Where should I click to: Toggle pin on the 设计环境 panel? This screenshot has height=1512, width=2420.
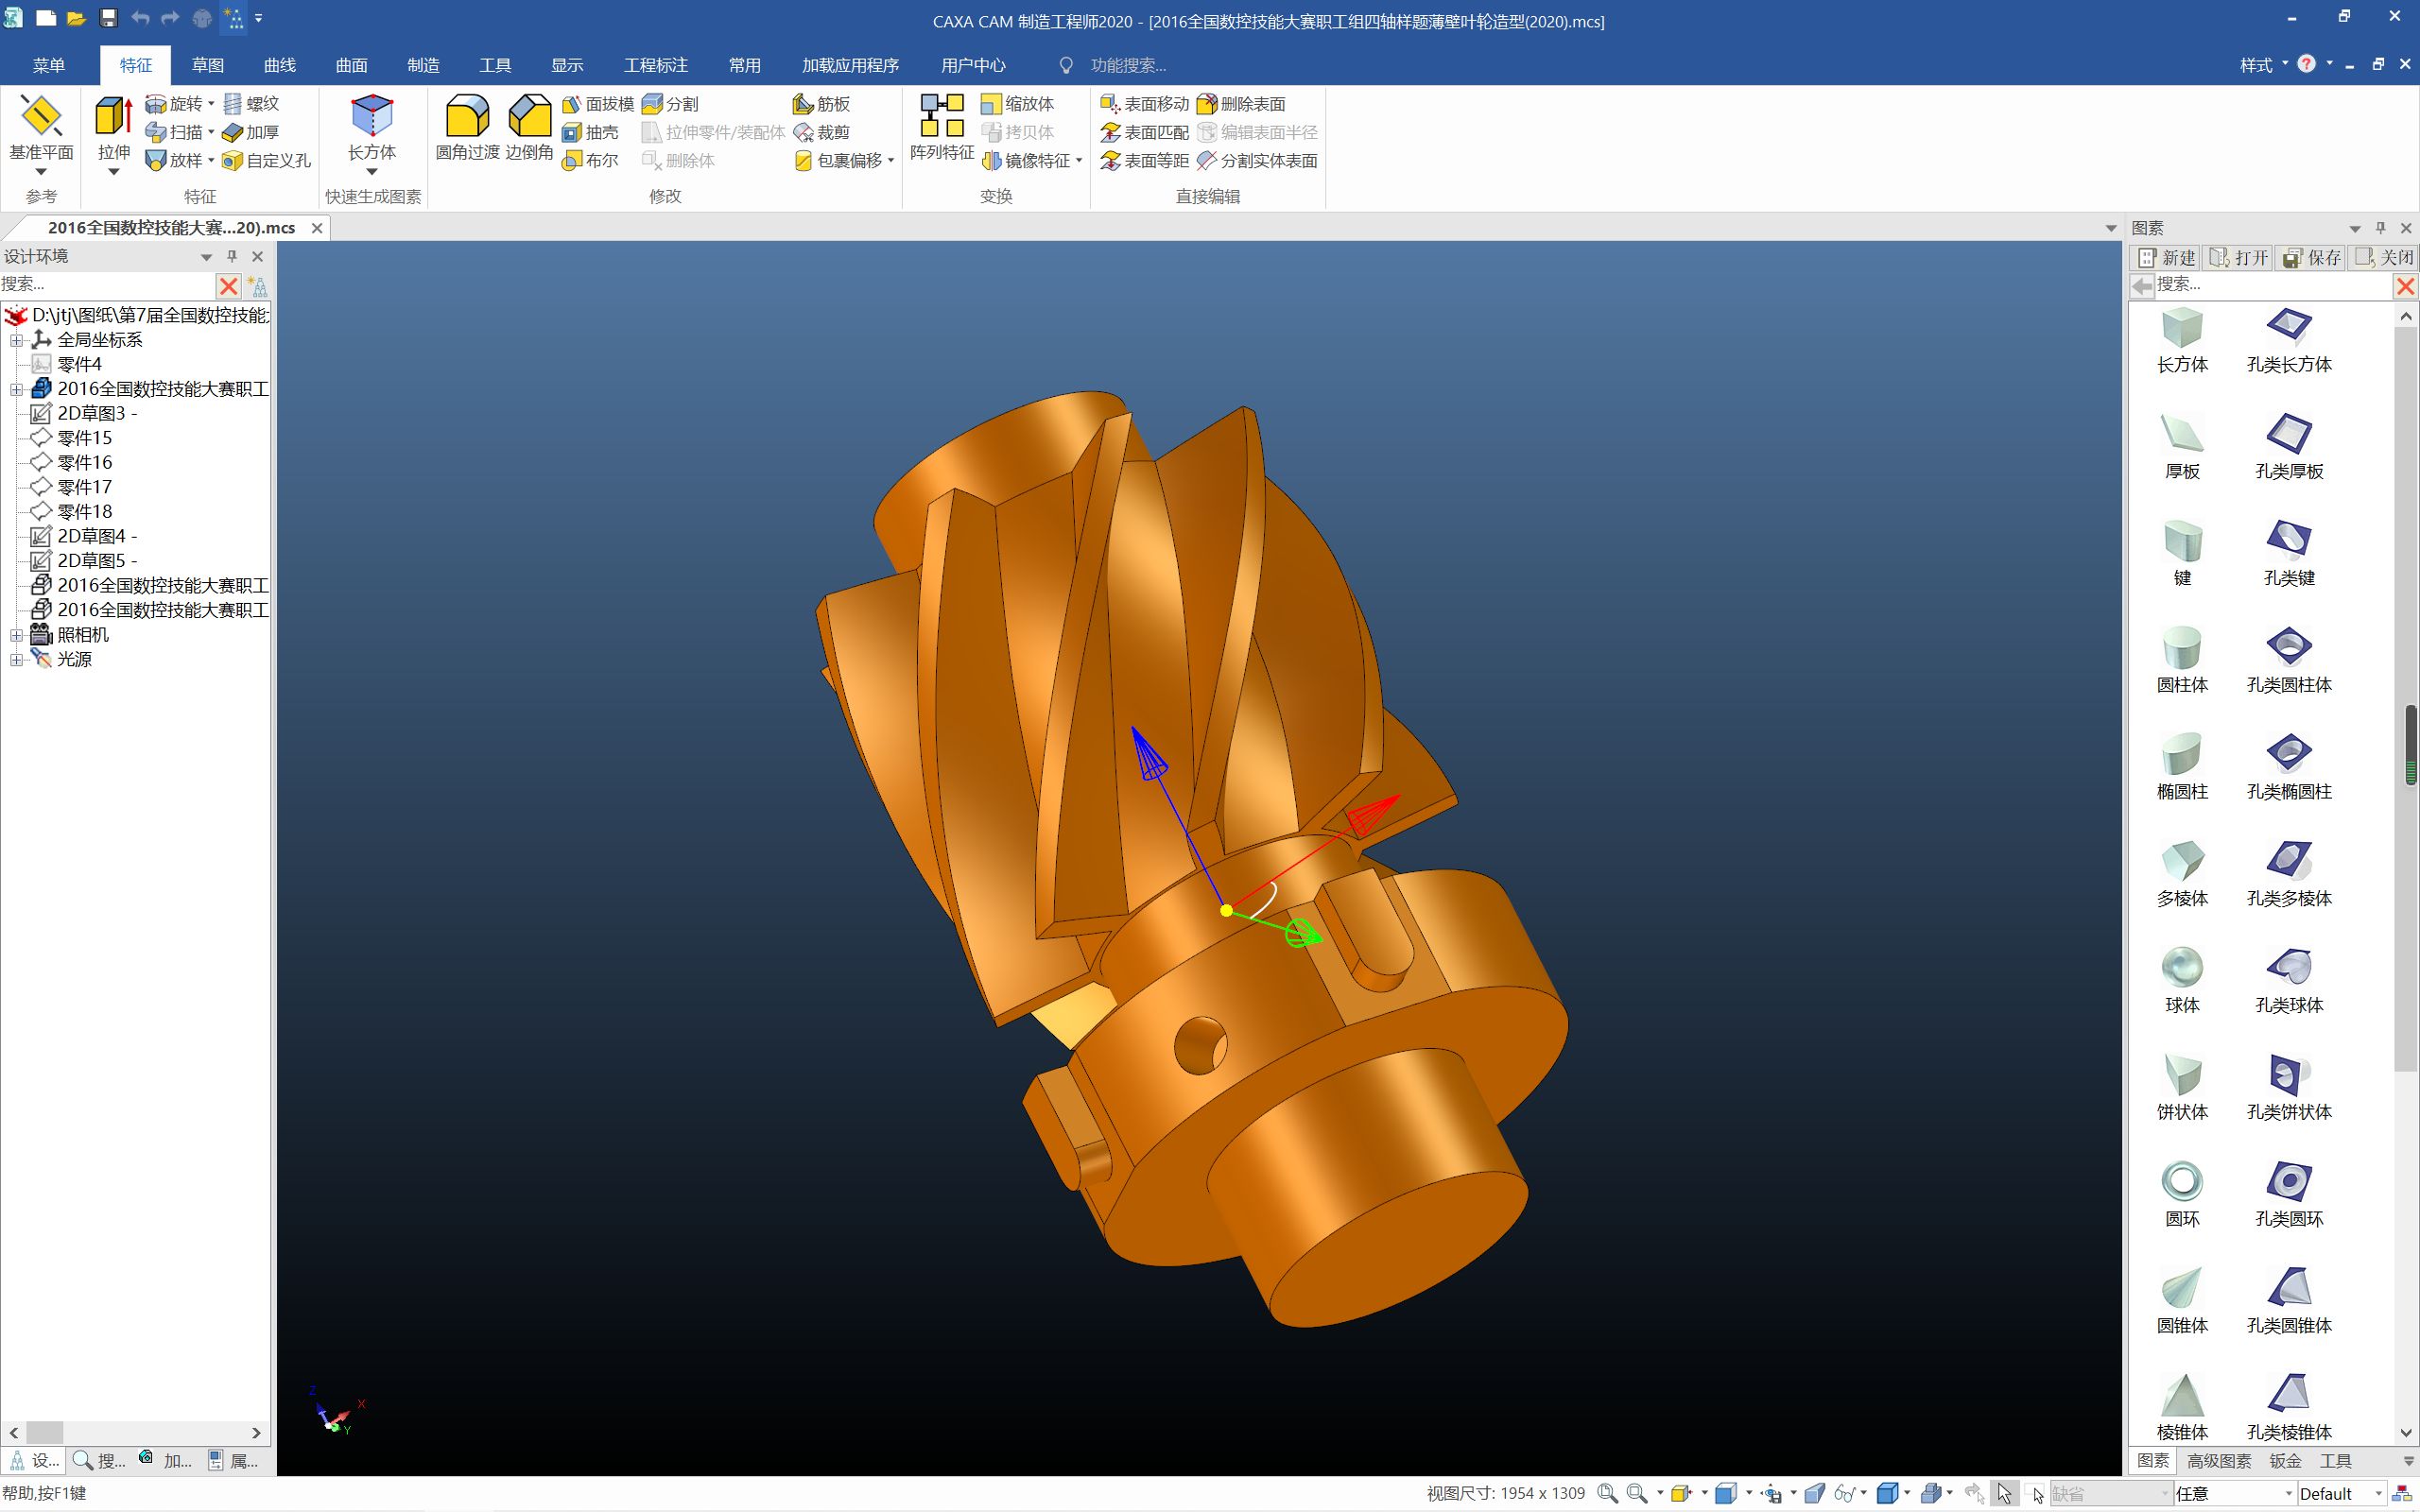tap(232, 256)
